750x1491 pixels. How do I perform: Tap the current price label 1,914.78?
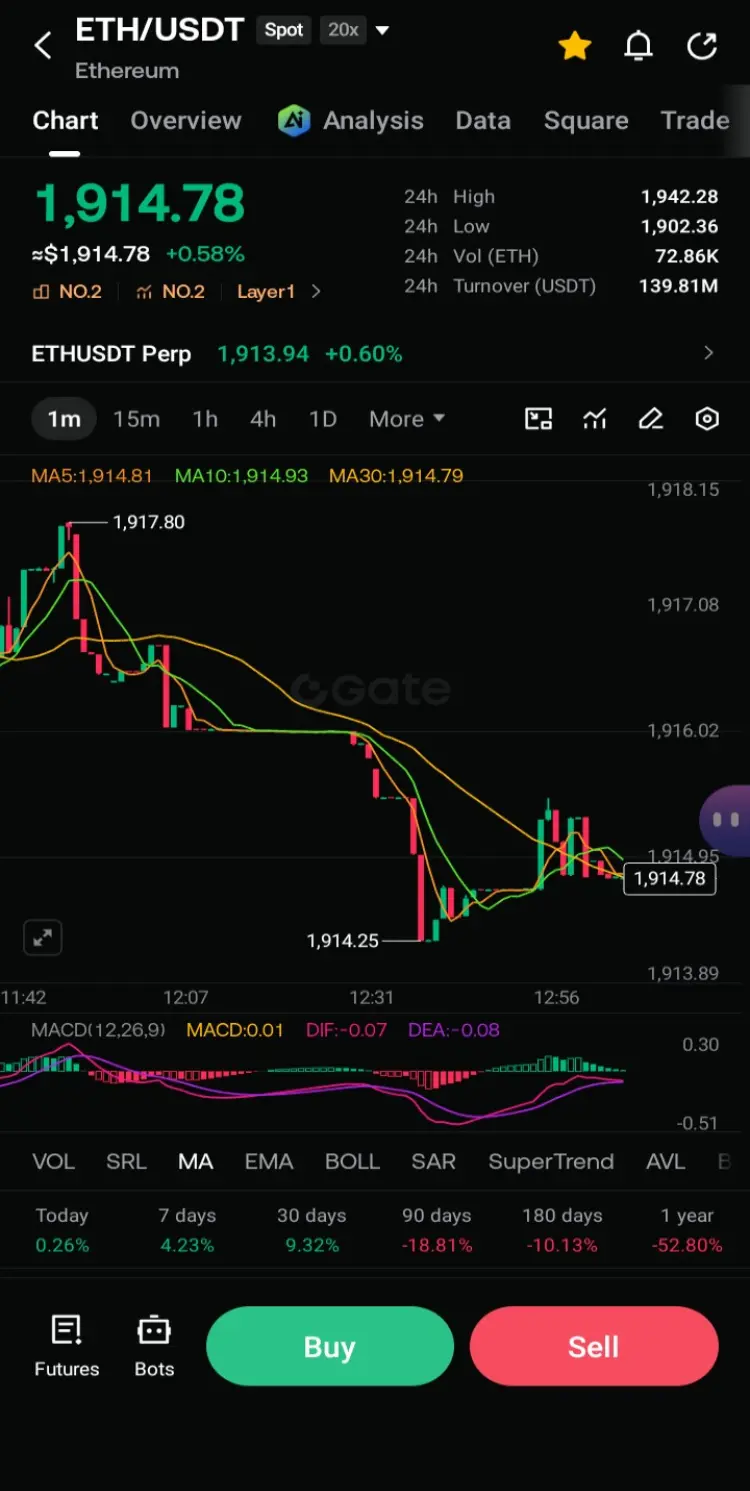[x=670, y=879]
